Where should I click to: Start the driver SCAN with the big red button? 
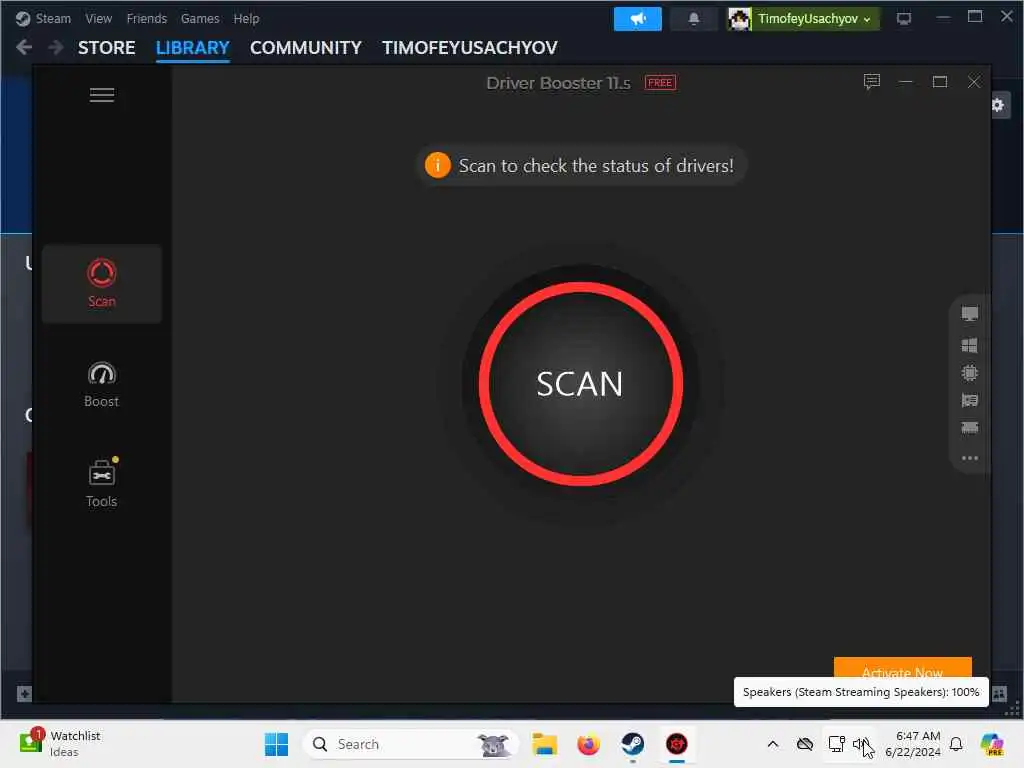pyautogui.click(x=580, y=384)
